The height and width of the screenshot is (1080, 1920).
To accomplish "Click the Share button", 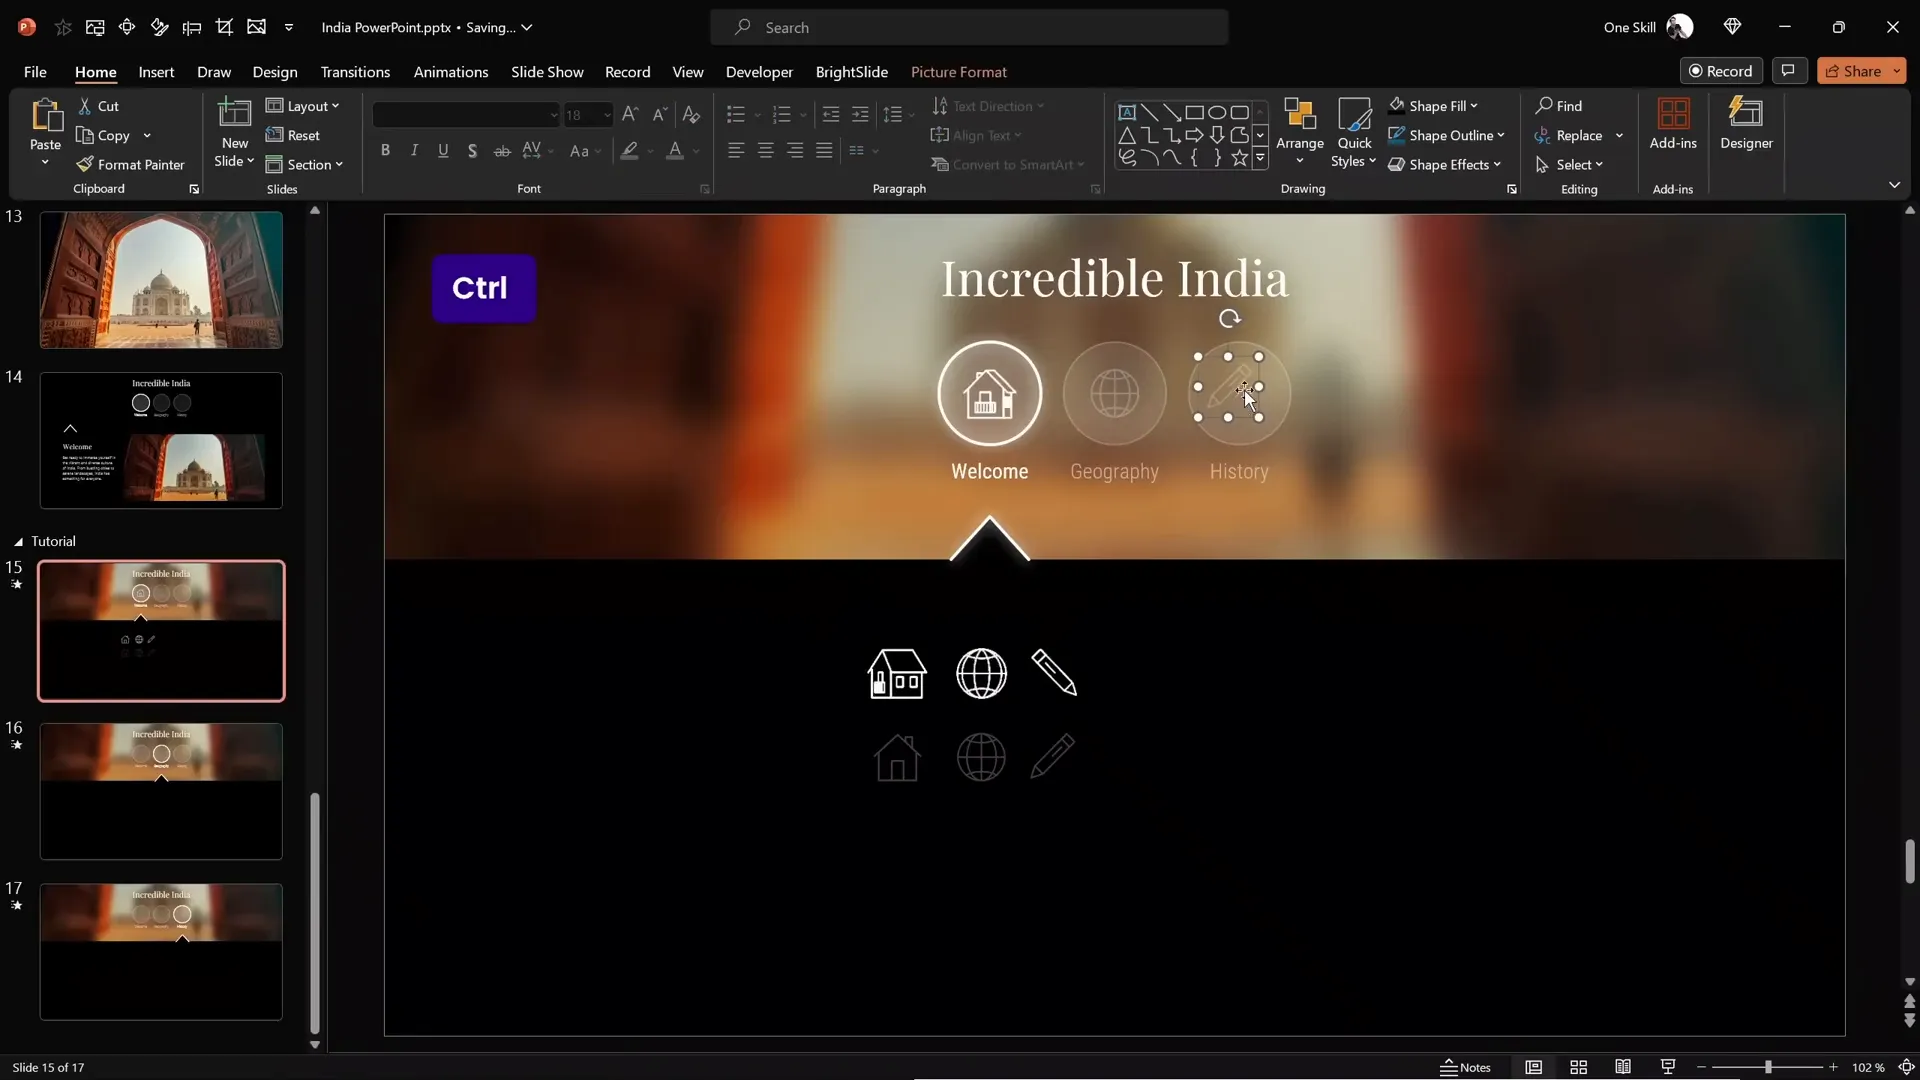I will point(1853,71).
